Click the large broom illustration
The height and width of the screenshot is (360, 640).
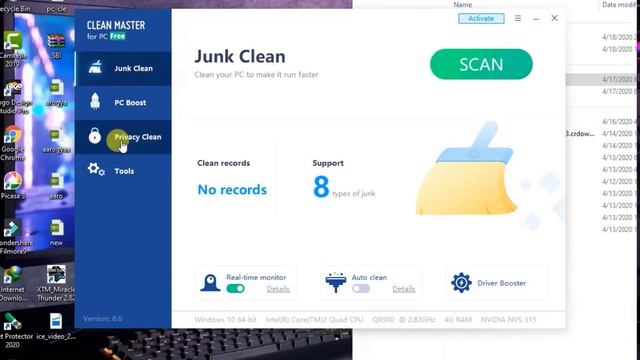467,168
